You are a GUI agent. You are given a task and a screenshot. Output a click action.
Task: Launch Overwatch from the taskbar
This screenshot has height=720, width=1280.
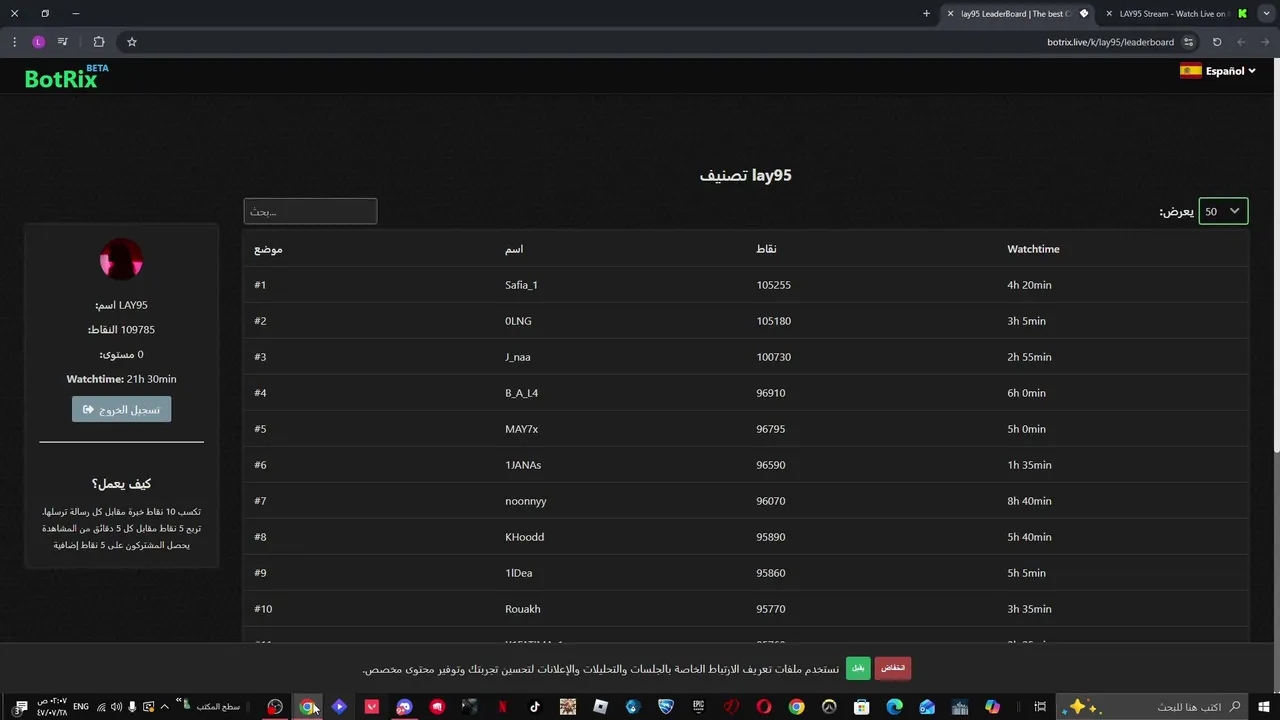click(829, 707)
